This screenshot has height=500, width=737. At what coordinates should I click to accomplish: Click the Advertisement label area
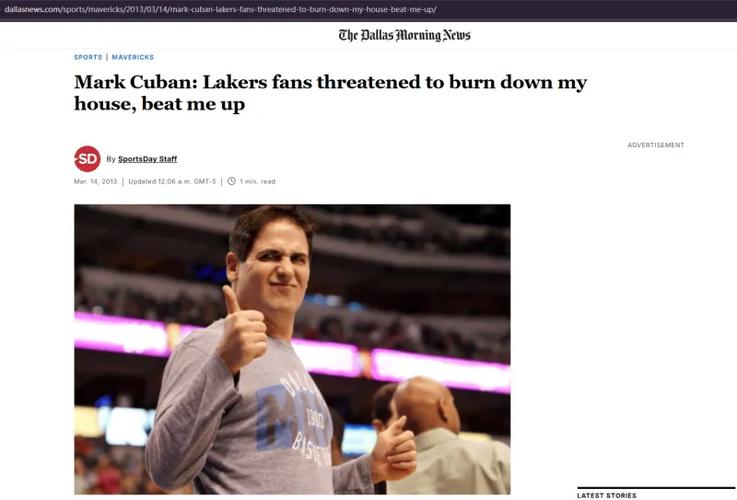pos(656,145)
